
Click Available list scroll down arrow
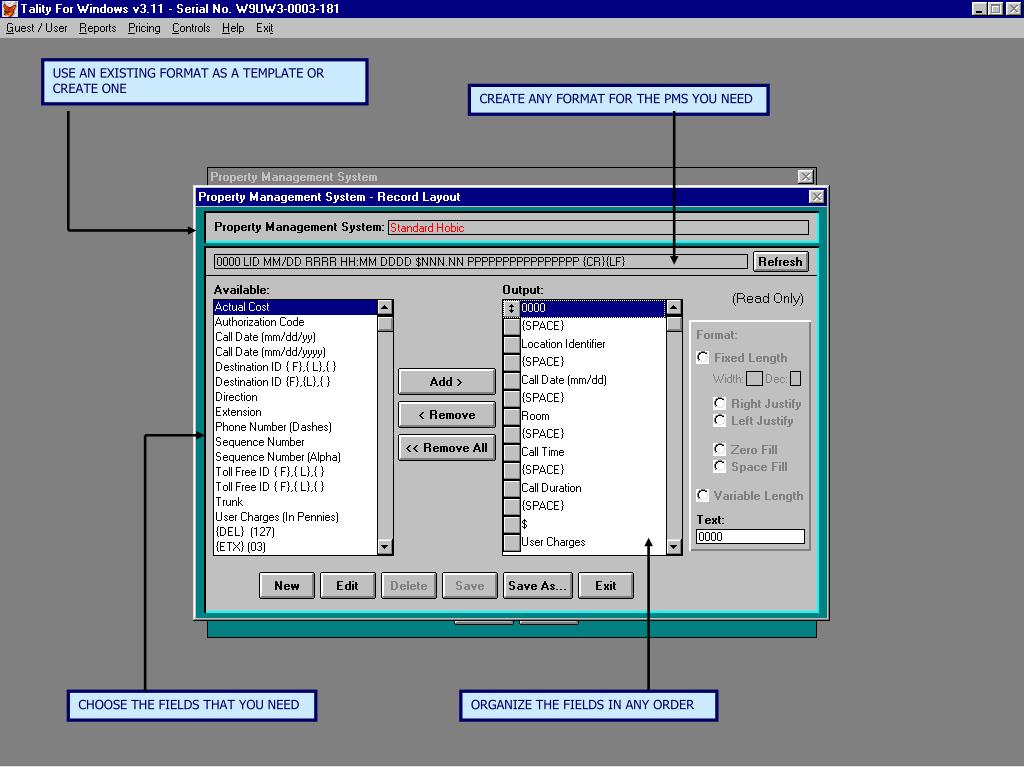385,547
